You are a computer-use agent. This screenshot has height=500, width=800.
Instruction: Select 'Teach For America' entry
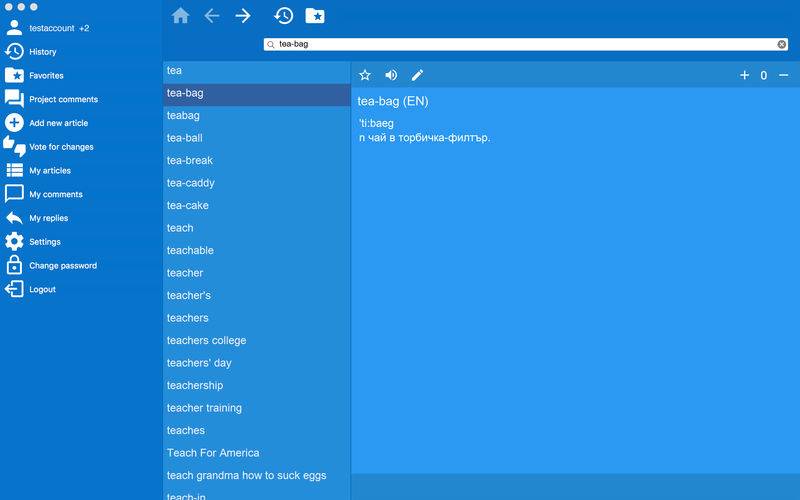(257, 453)
